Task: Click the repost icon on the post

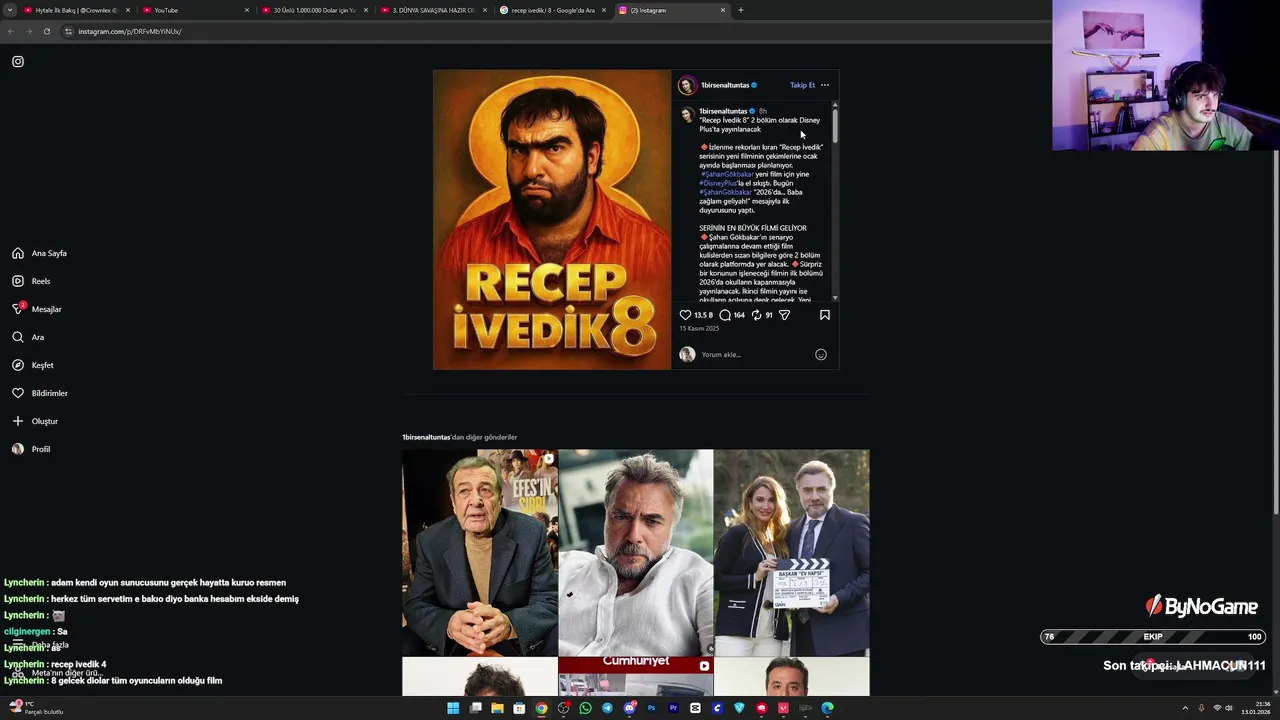Action: pos(757,315)
